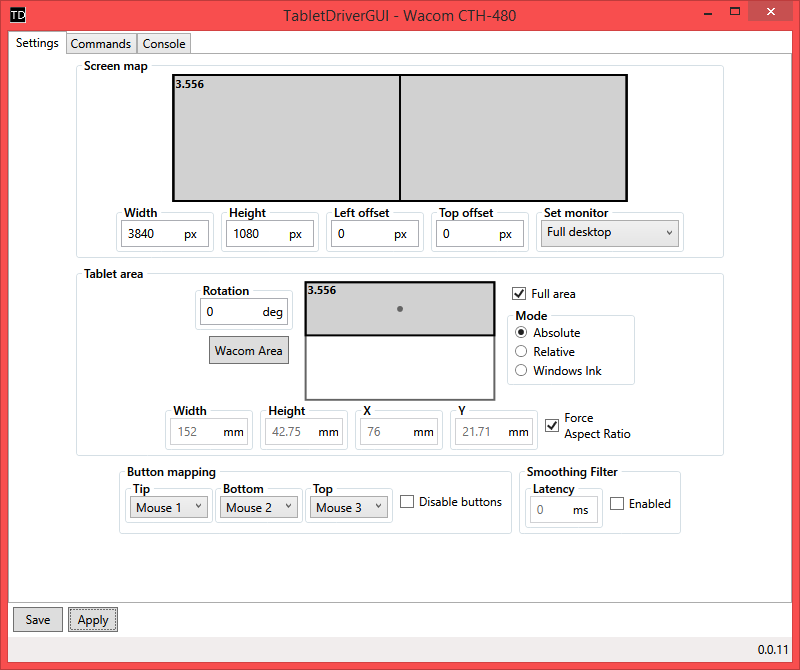
Task: Open the Tip button mapping dropdown
Action: coord(169,508)
